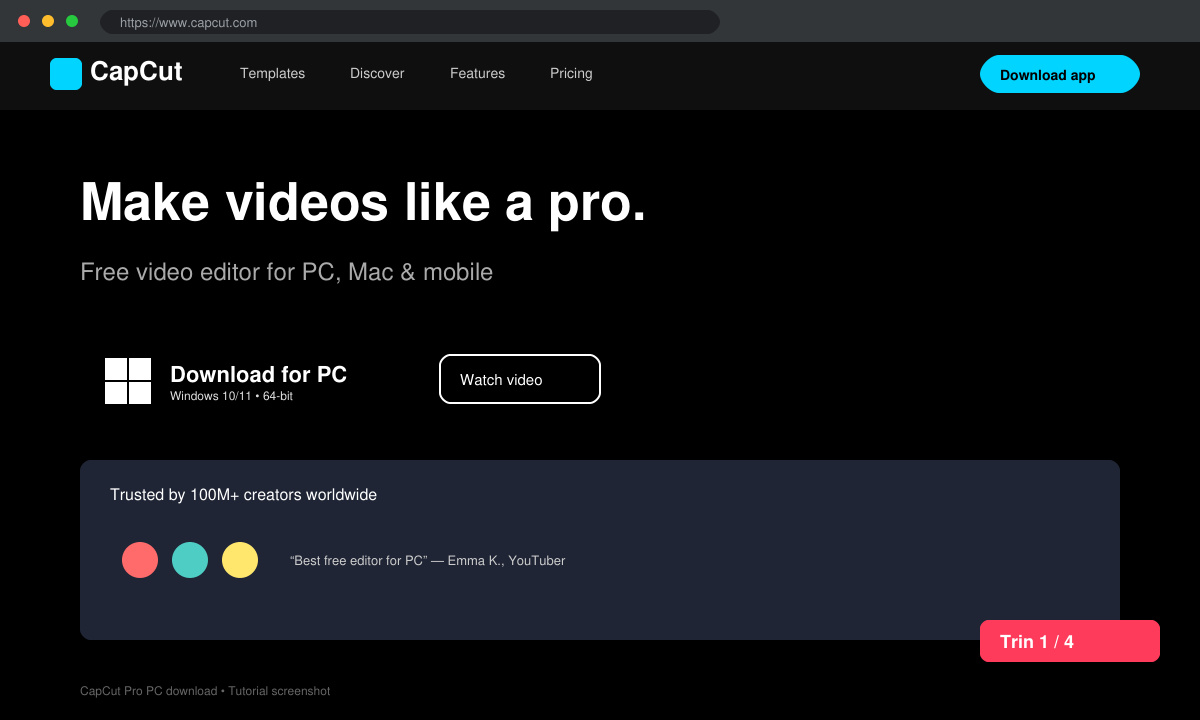
Task: Click the red close window dot
Action: tap(24, 21)
